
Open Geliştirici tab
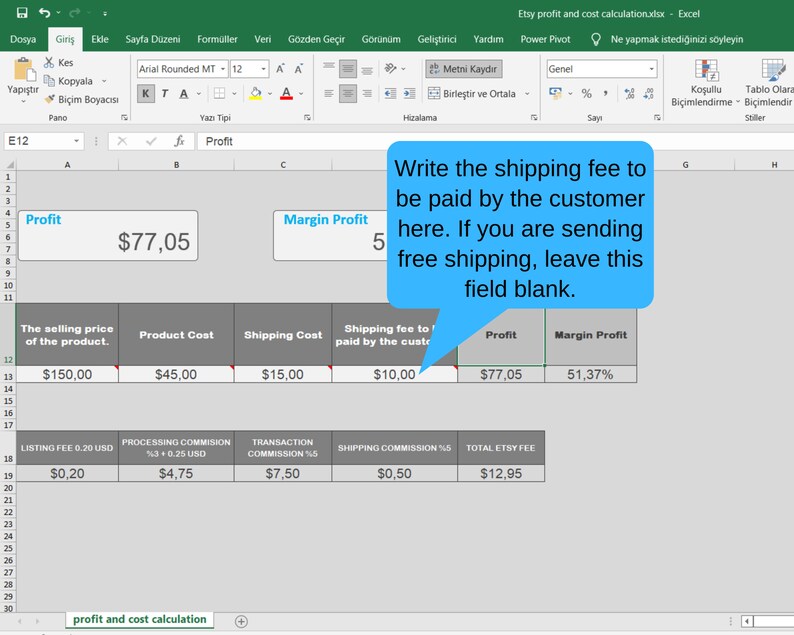click(437, 39)
